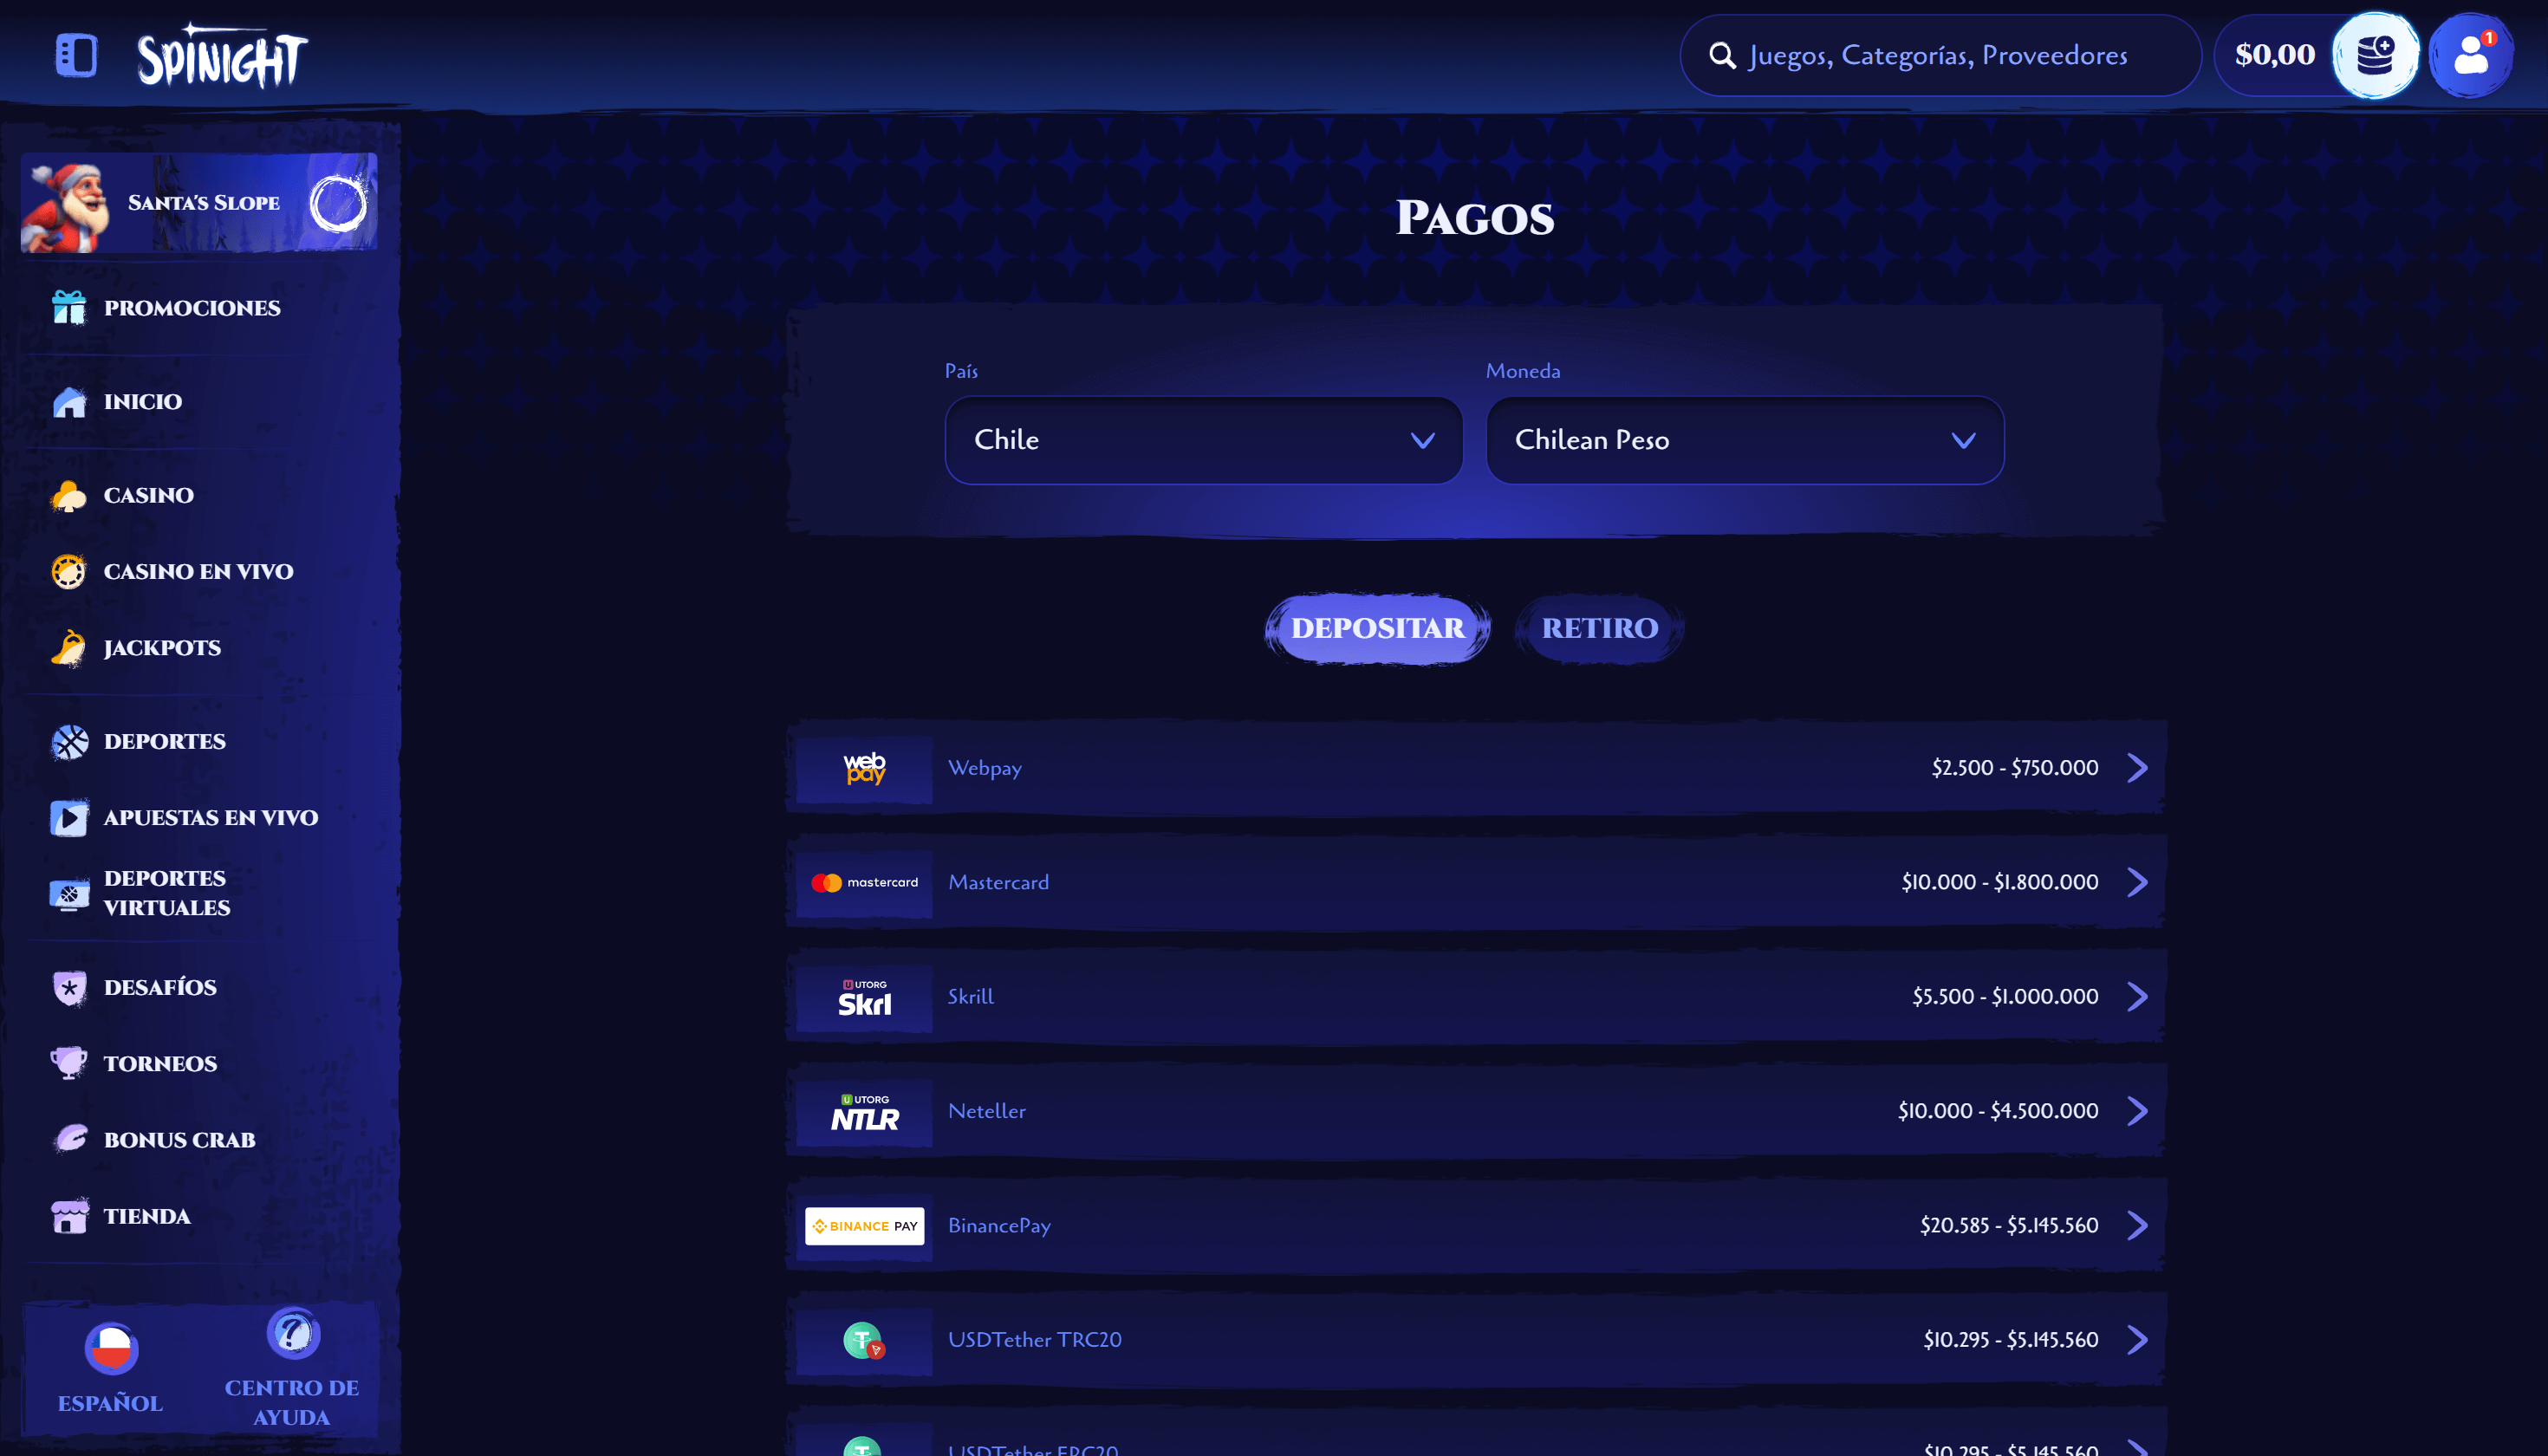Open the sidebar toggle panel icon
The width and height of the screenshot is (2548, 1456).
(x=75, y=53)
